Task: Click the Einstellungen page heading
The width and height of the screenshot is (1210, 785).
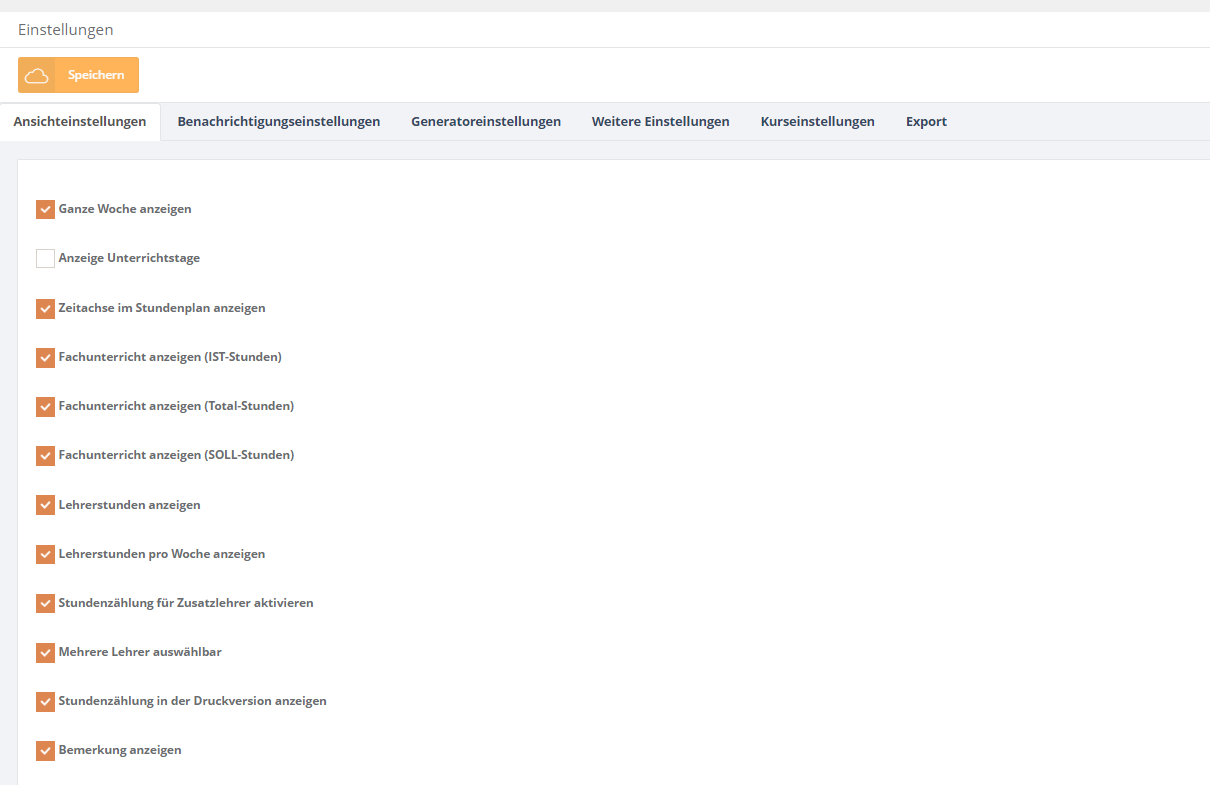Action: tap(66, 30)
